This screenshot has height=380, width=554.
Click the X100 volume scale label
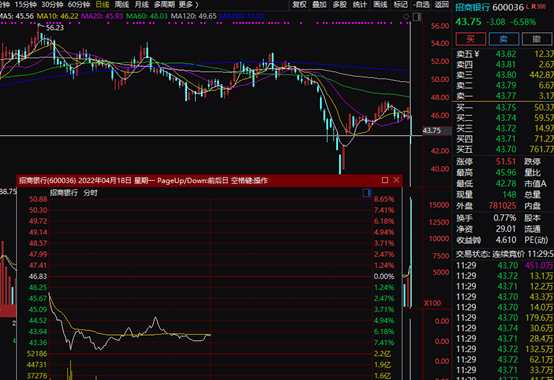(x=432, y=303)
